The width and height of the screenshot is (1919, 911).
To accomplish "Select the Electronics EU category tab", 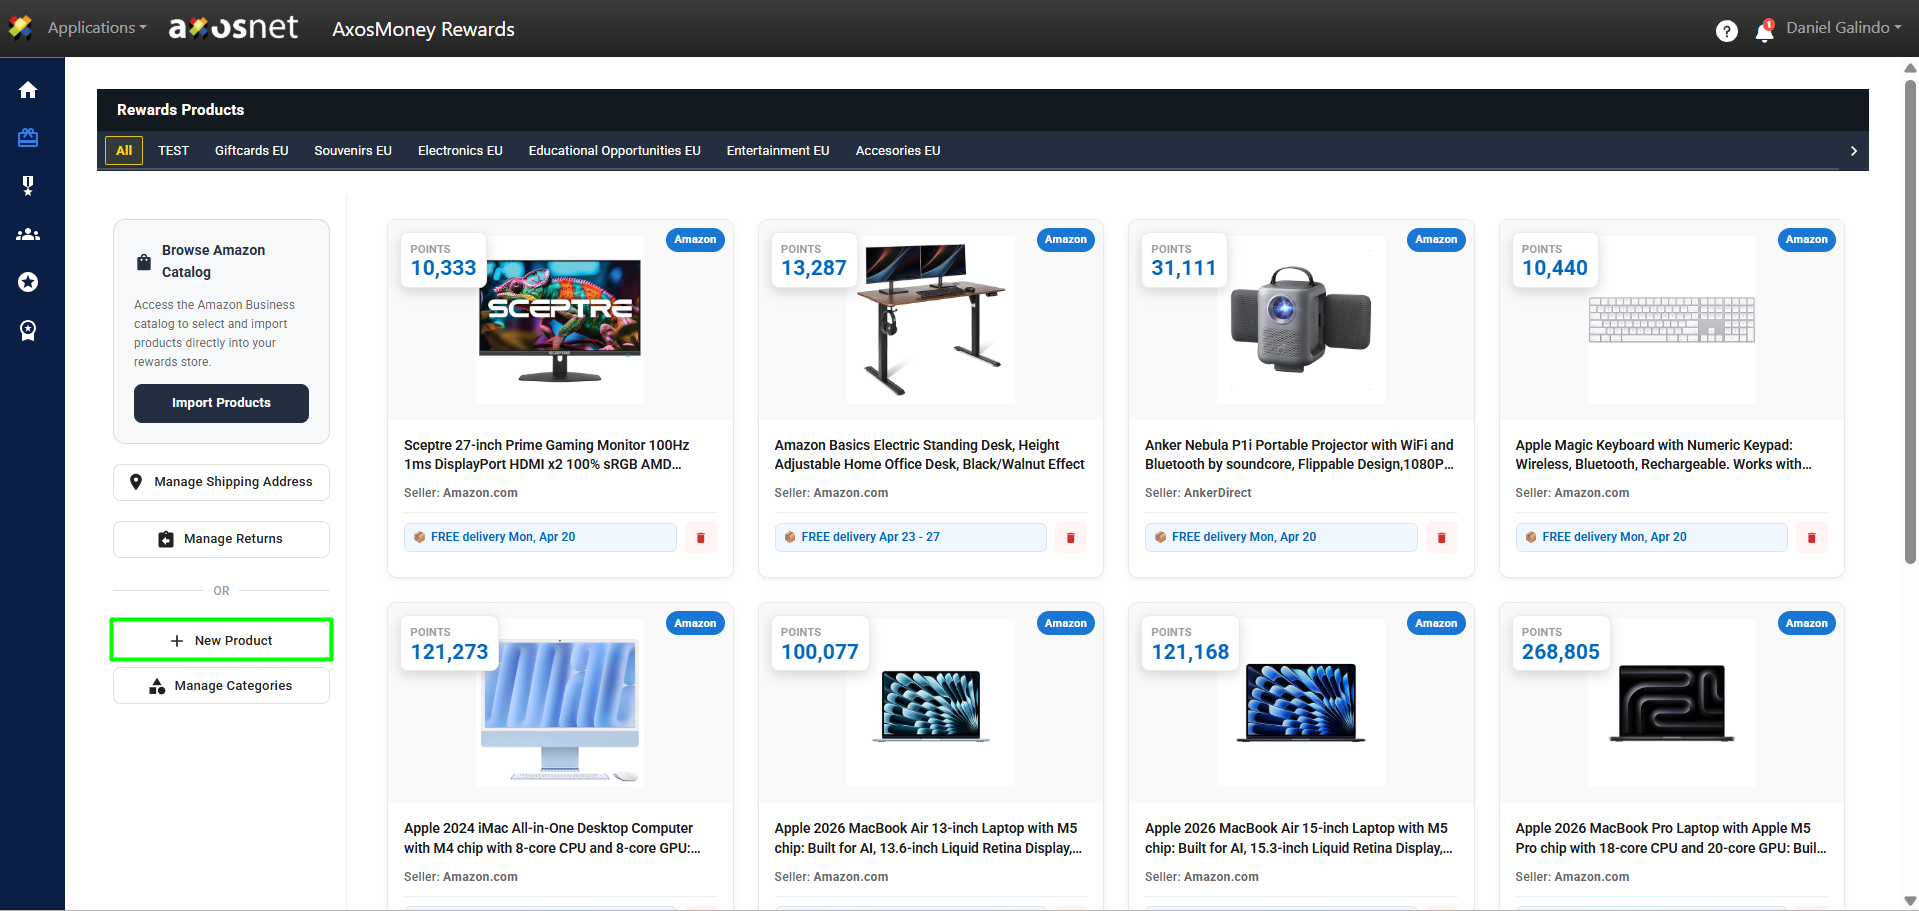I will [x=460, y=151].
